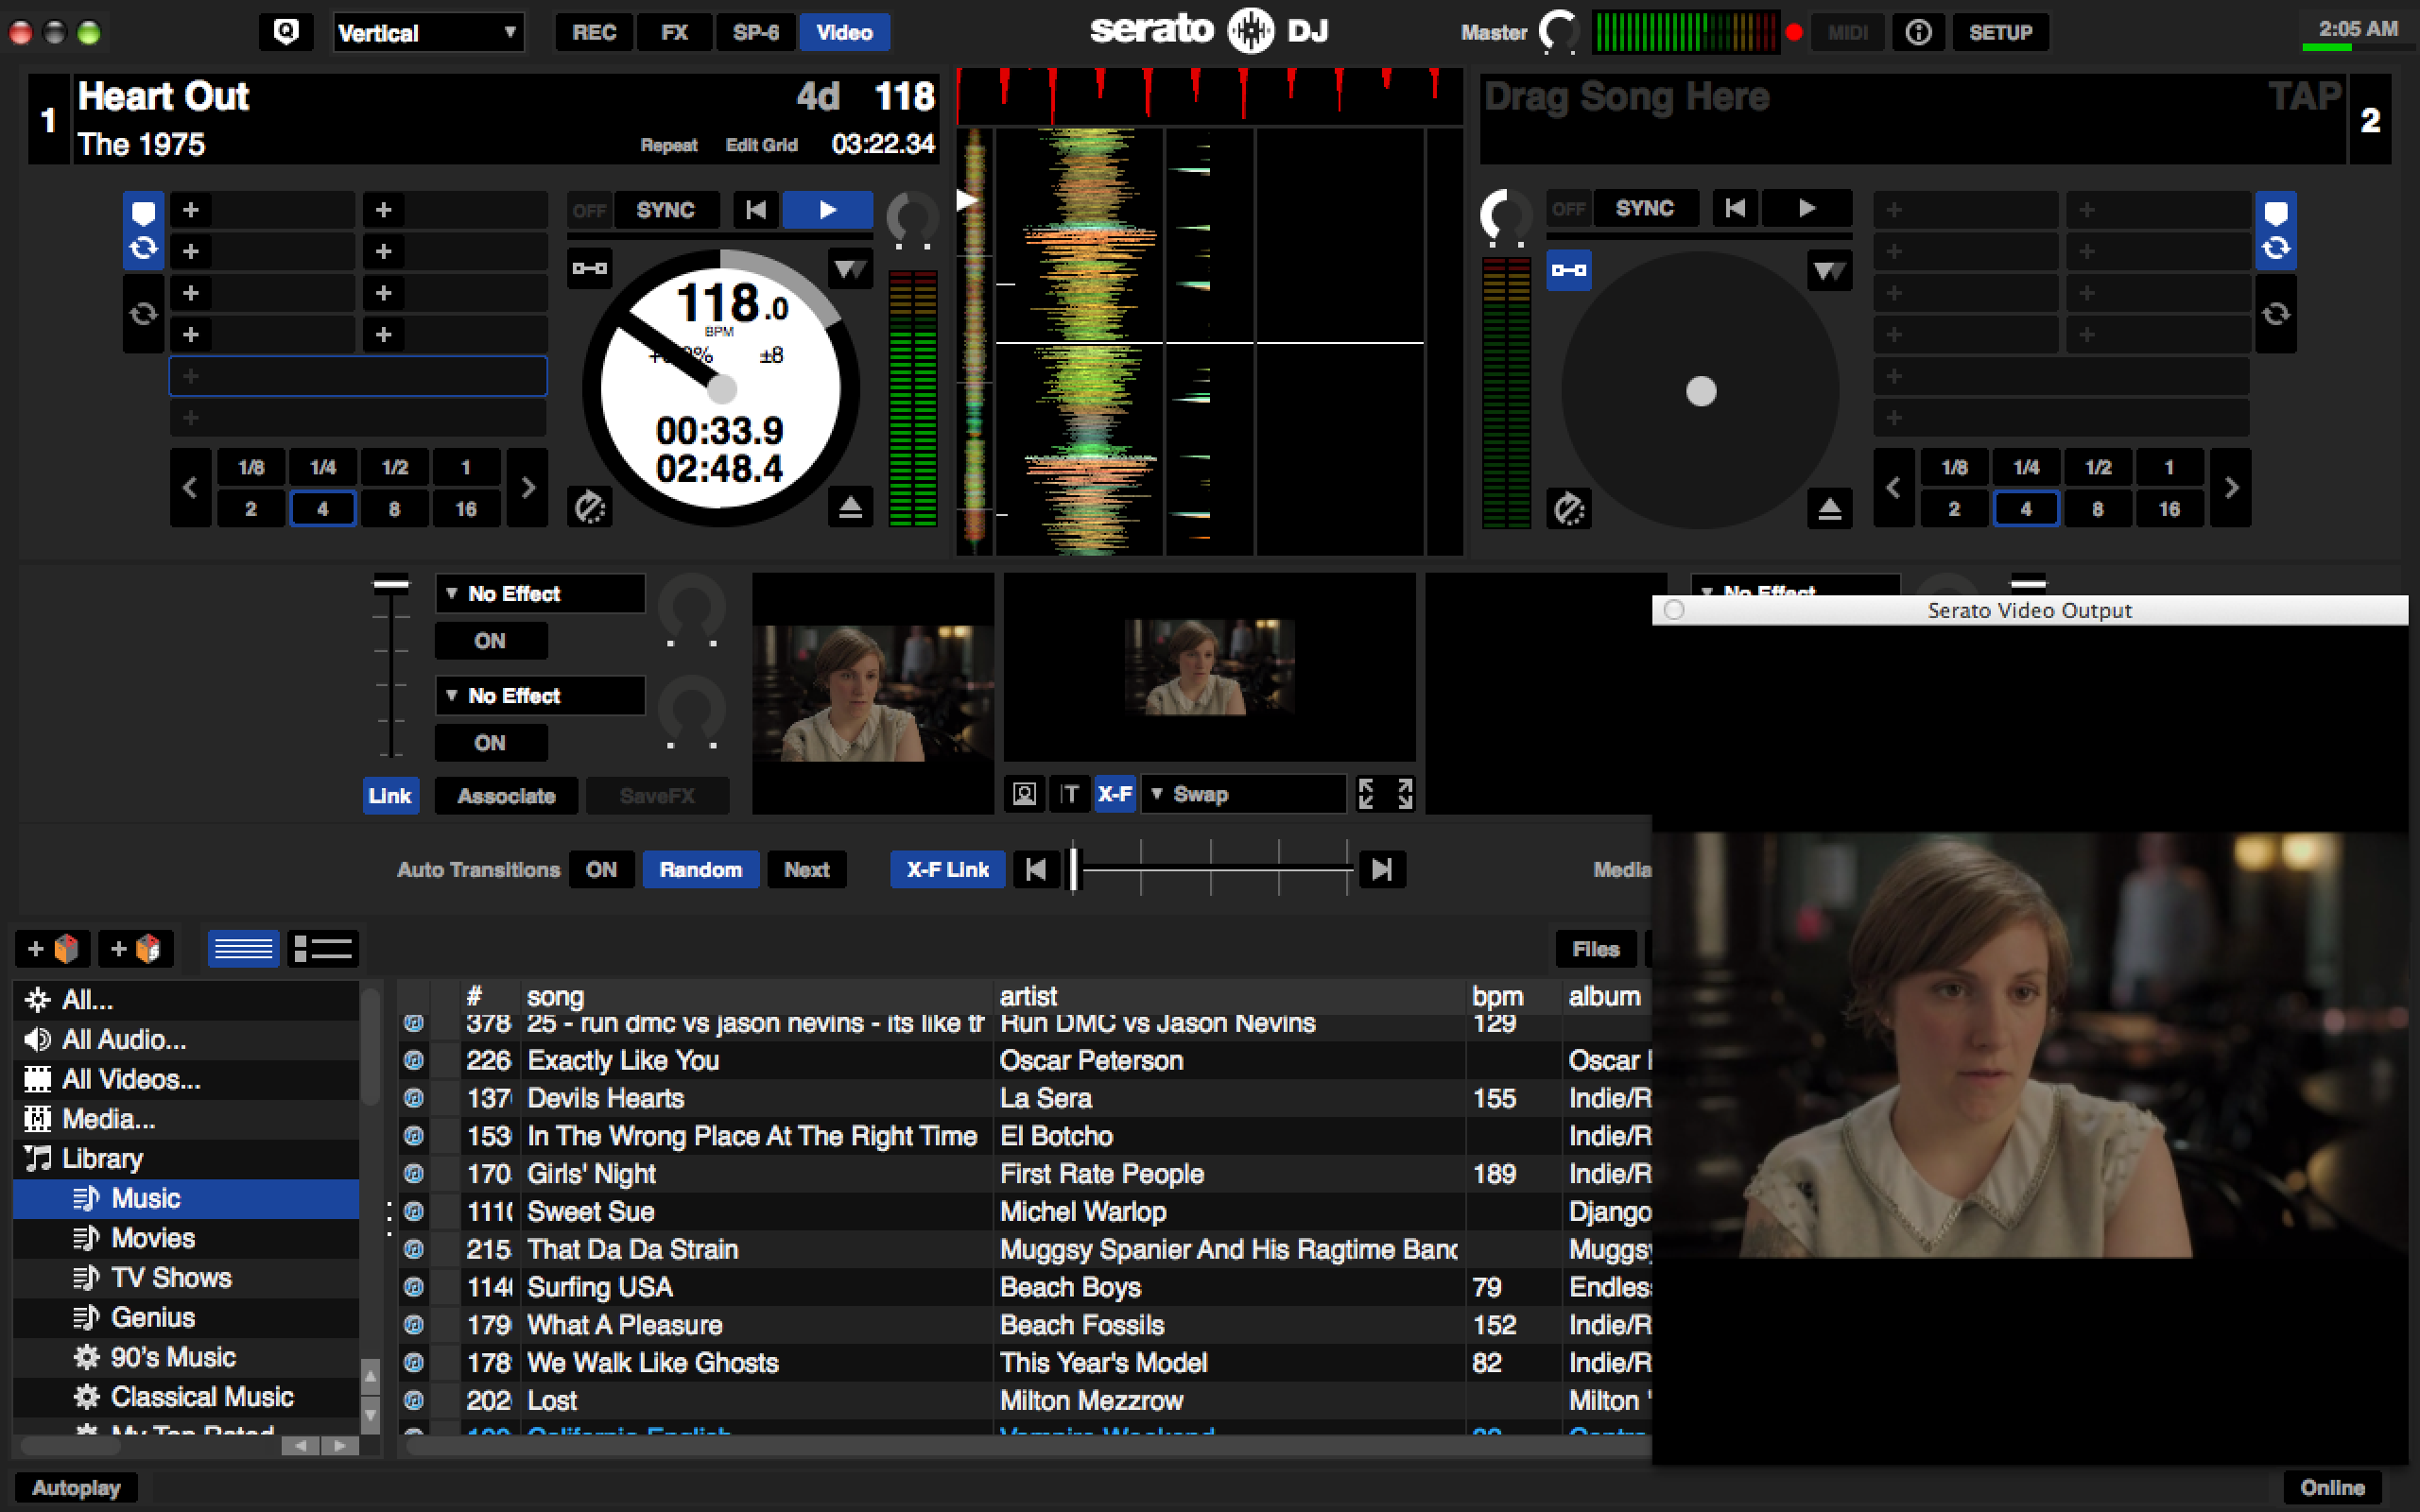Open the Vertical display mode dropdown
The image size is (2420, 1512).
[x=428, y=32]
